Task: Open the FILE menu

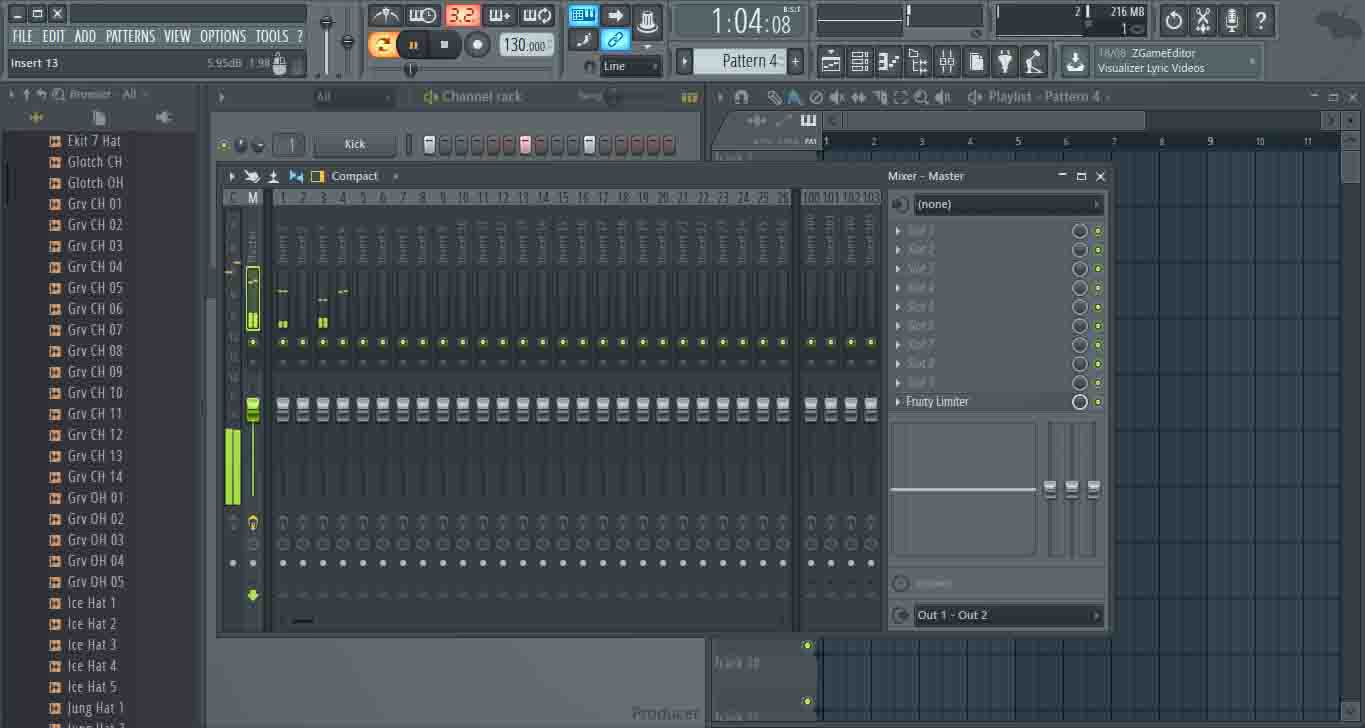Action: coord(23,36)
